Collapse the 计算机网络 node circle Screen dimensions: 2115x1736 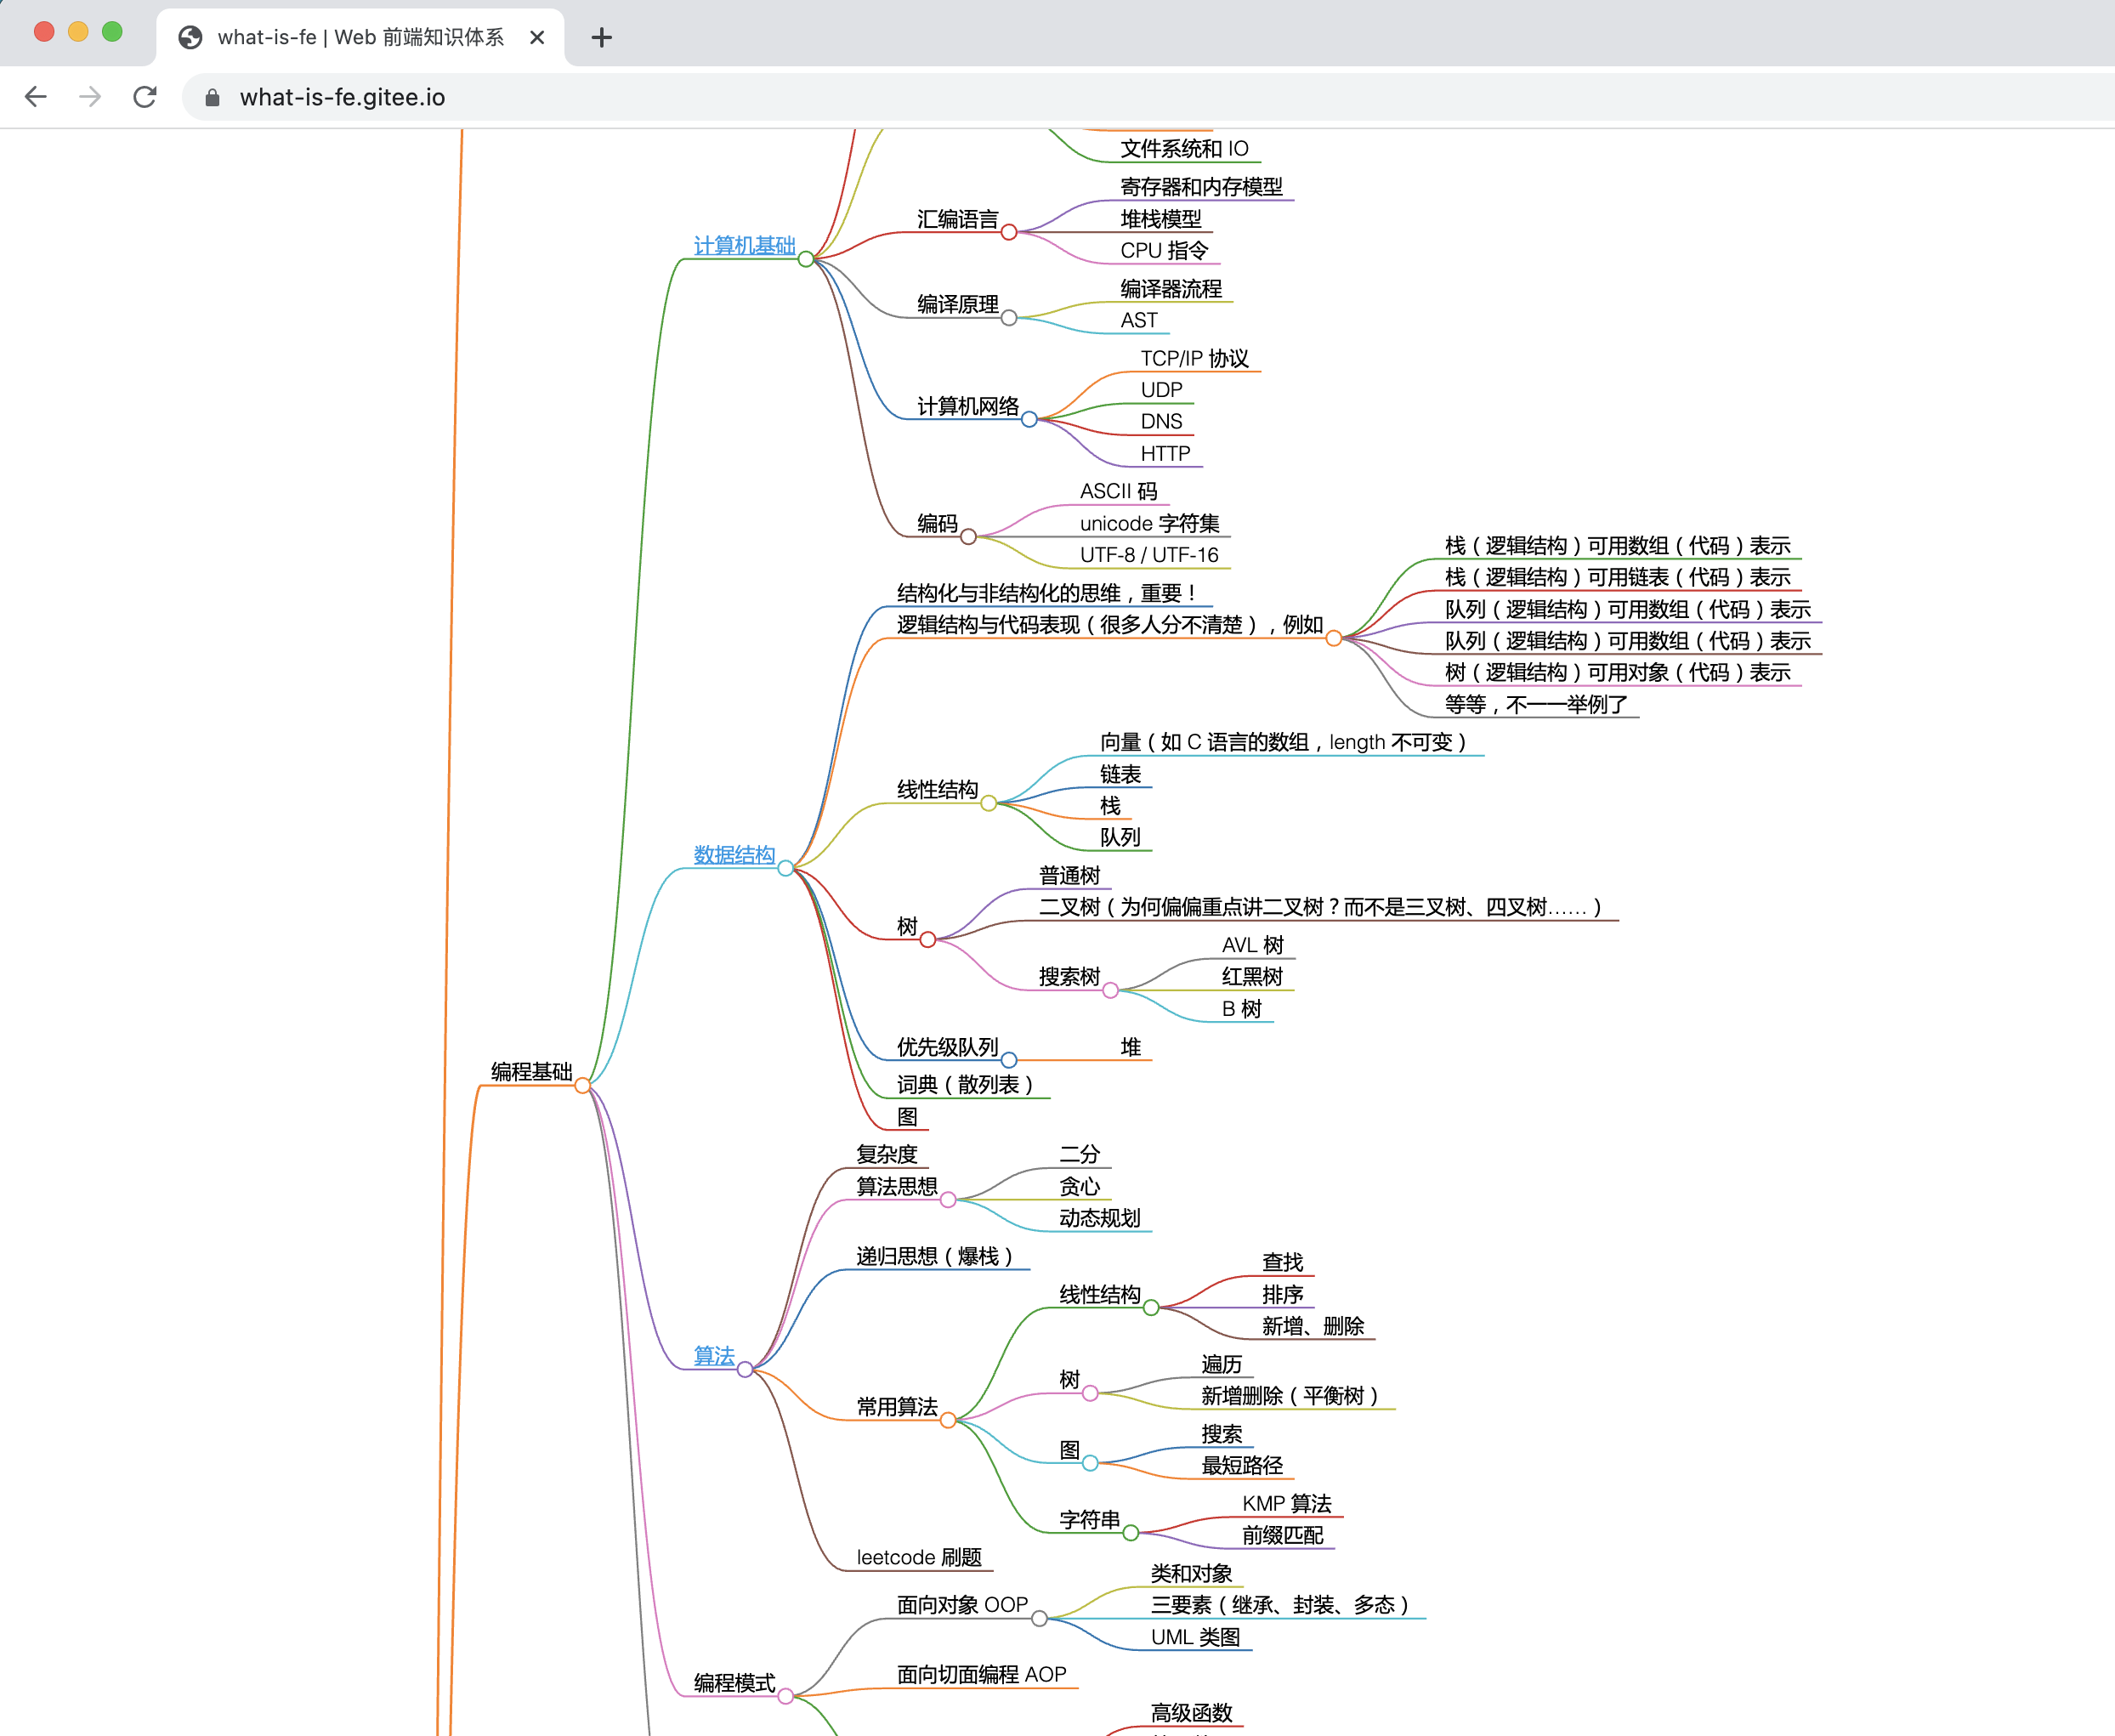(x=1029, y=420)
